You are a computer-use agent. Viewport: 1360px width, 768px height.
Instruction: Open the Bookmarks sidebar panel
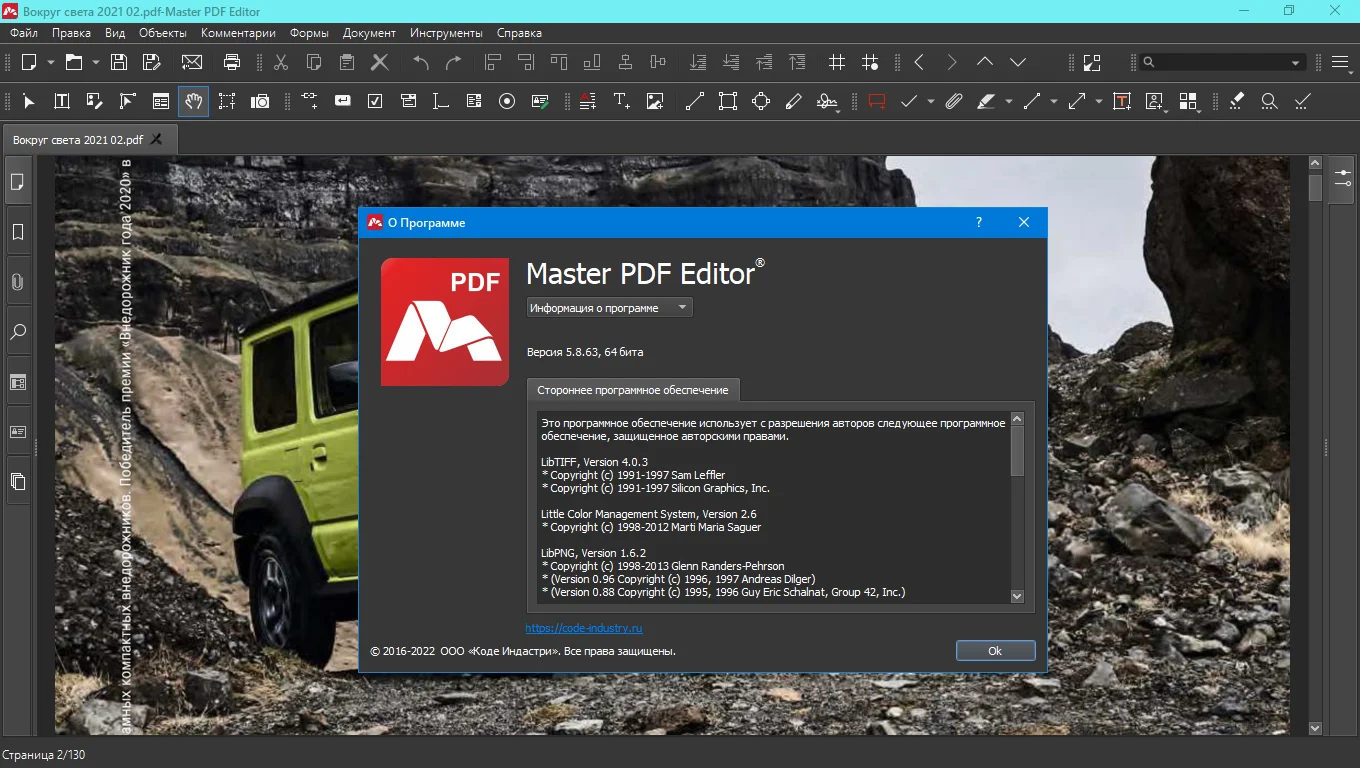(x=18, y=232)
